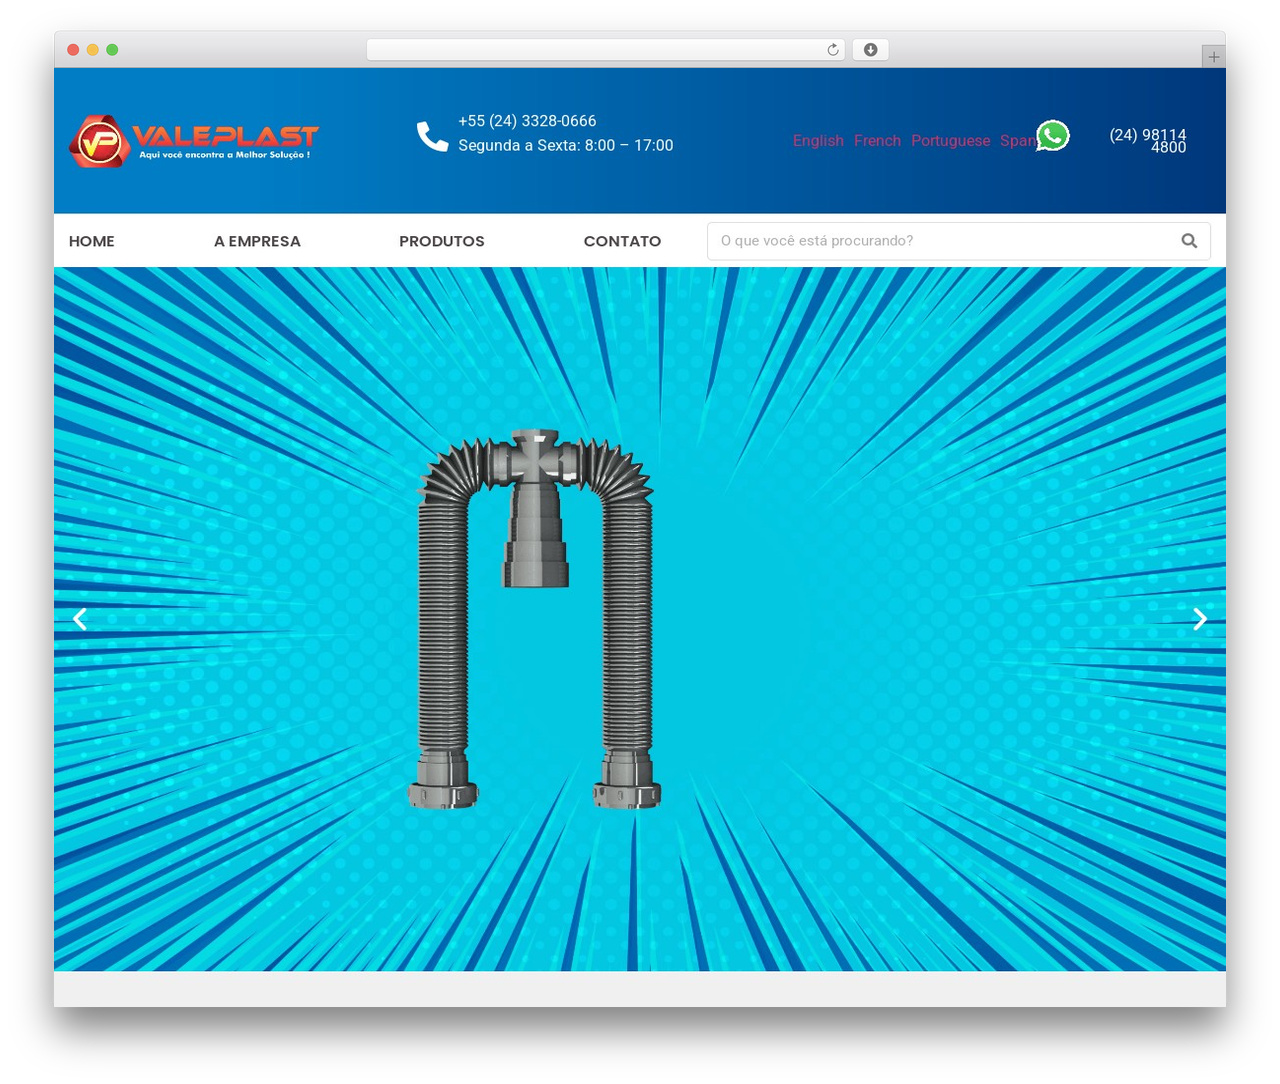Click the gray flexible siphon slide image
The image size is (1280, 1084).
pyautogui.click(x=536, y=619)
